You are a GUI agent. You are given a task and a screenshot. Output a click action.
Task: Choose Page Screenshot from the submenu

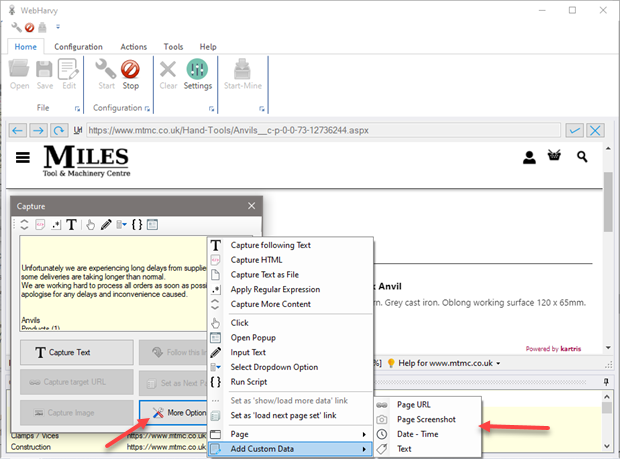(426, 419)
